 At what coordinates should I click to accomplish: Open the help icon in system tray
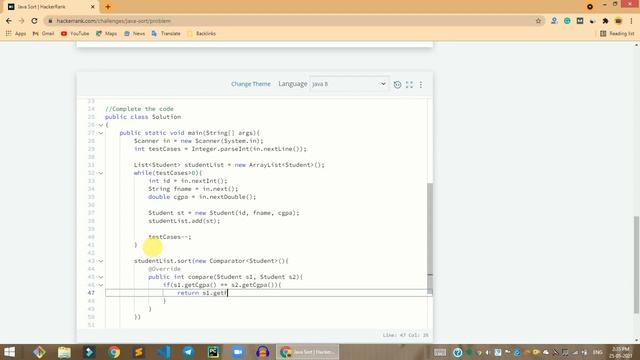[458, 352]
